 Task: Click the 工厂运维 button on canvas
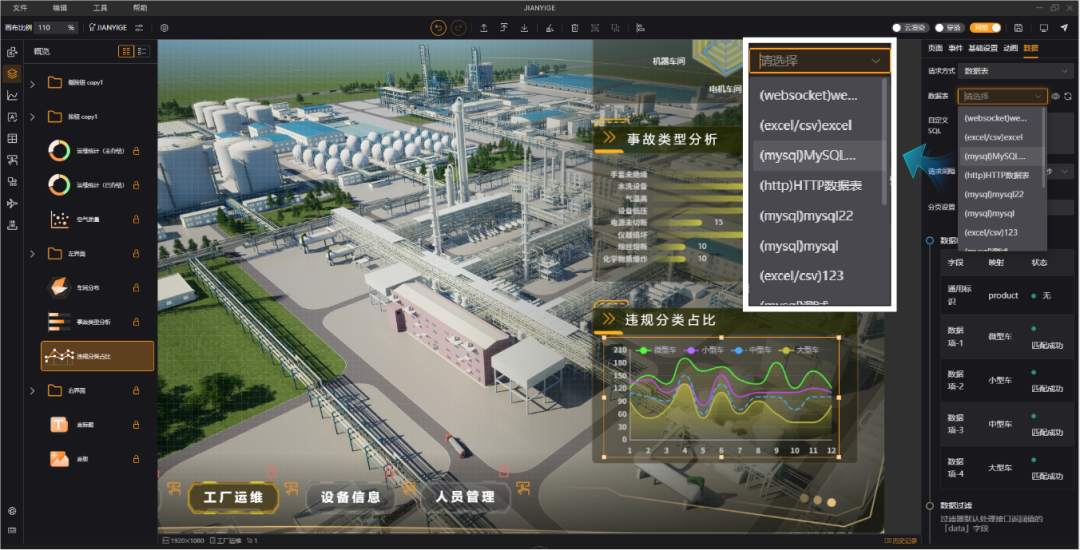coord(233,497)
